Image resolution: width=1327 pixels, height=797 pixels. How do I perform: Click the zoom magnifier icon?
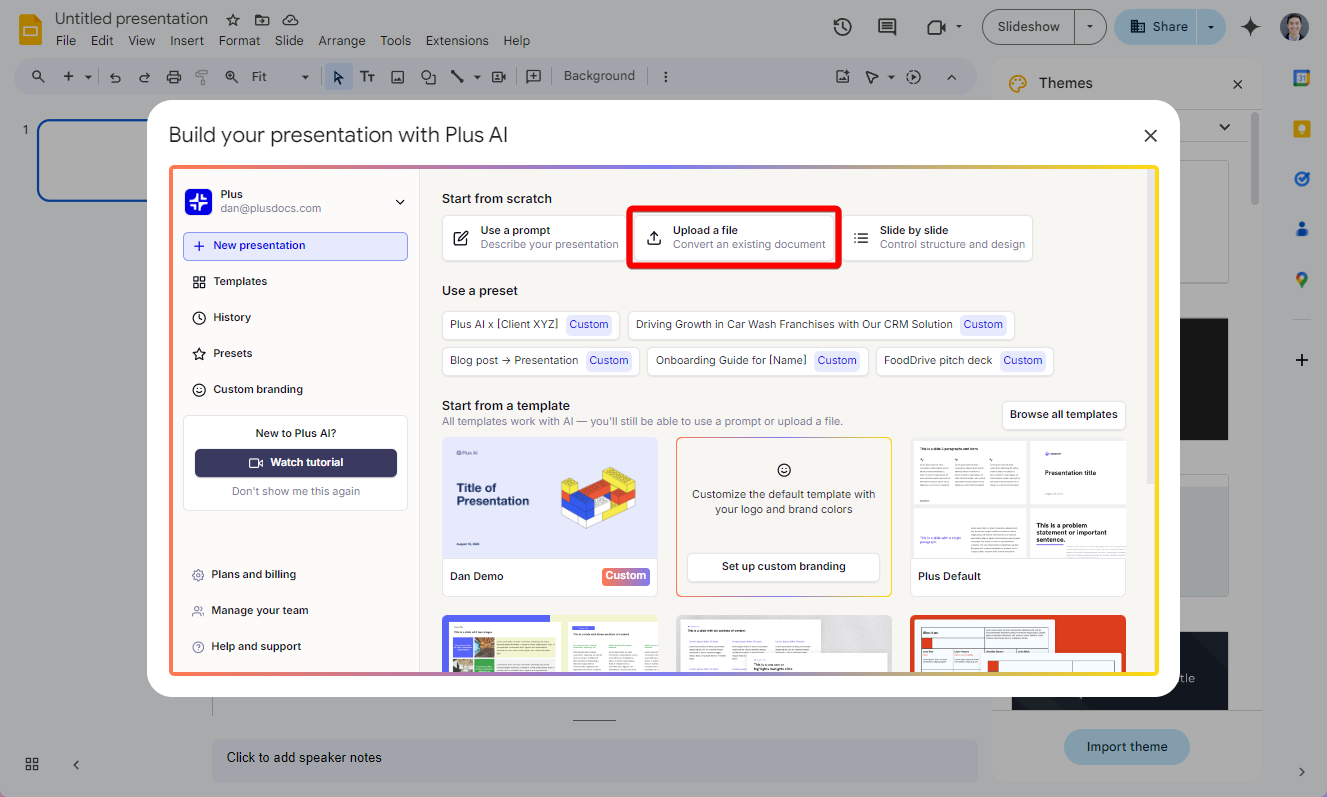(x=232, y=76)
